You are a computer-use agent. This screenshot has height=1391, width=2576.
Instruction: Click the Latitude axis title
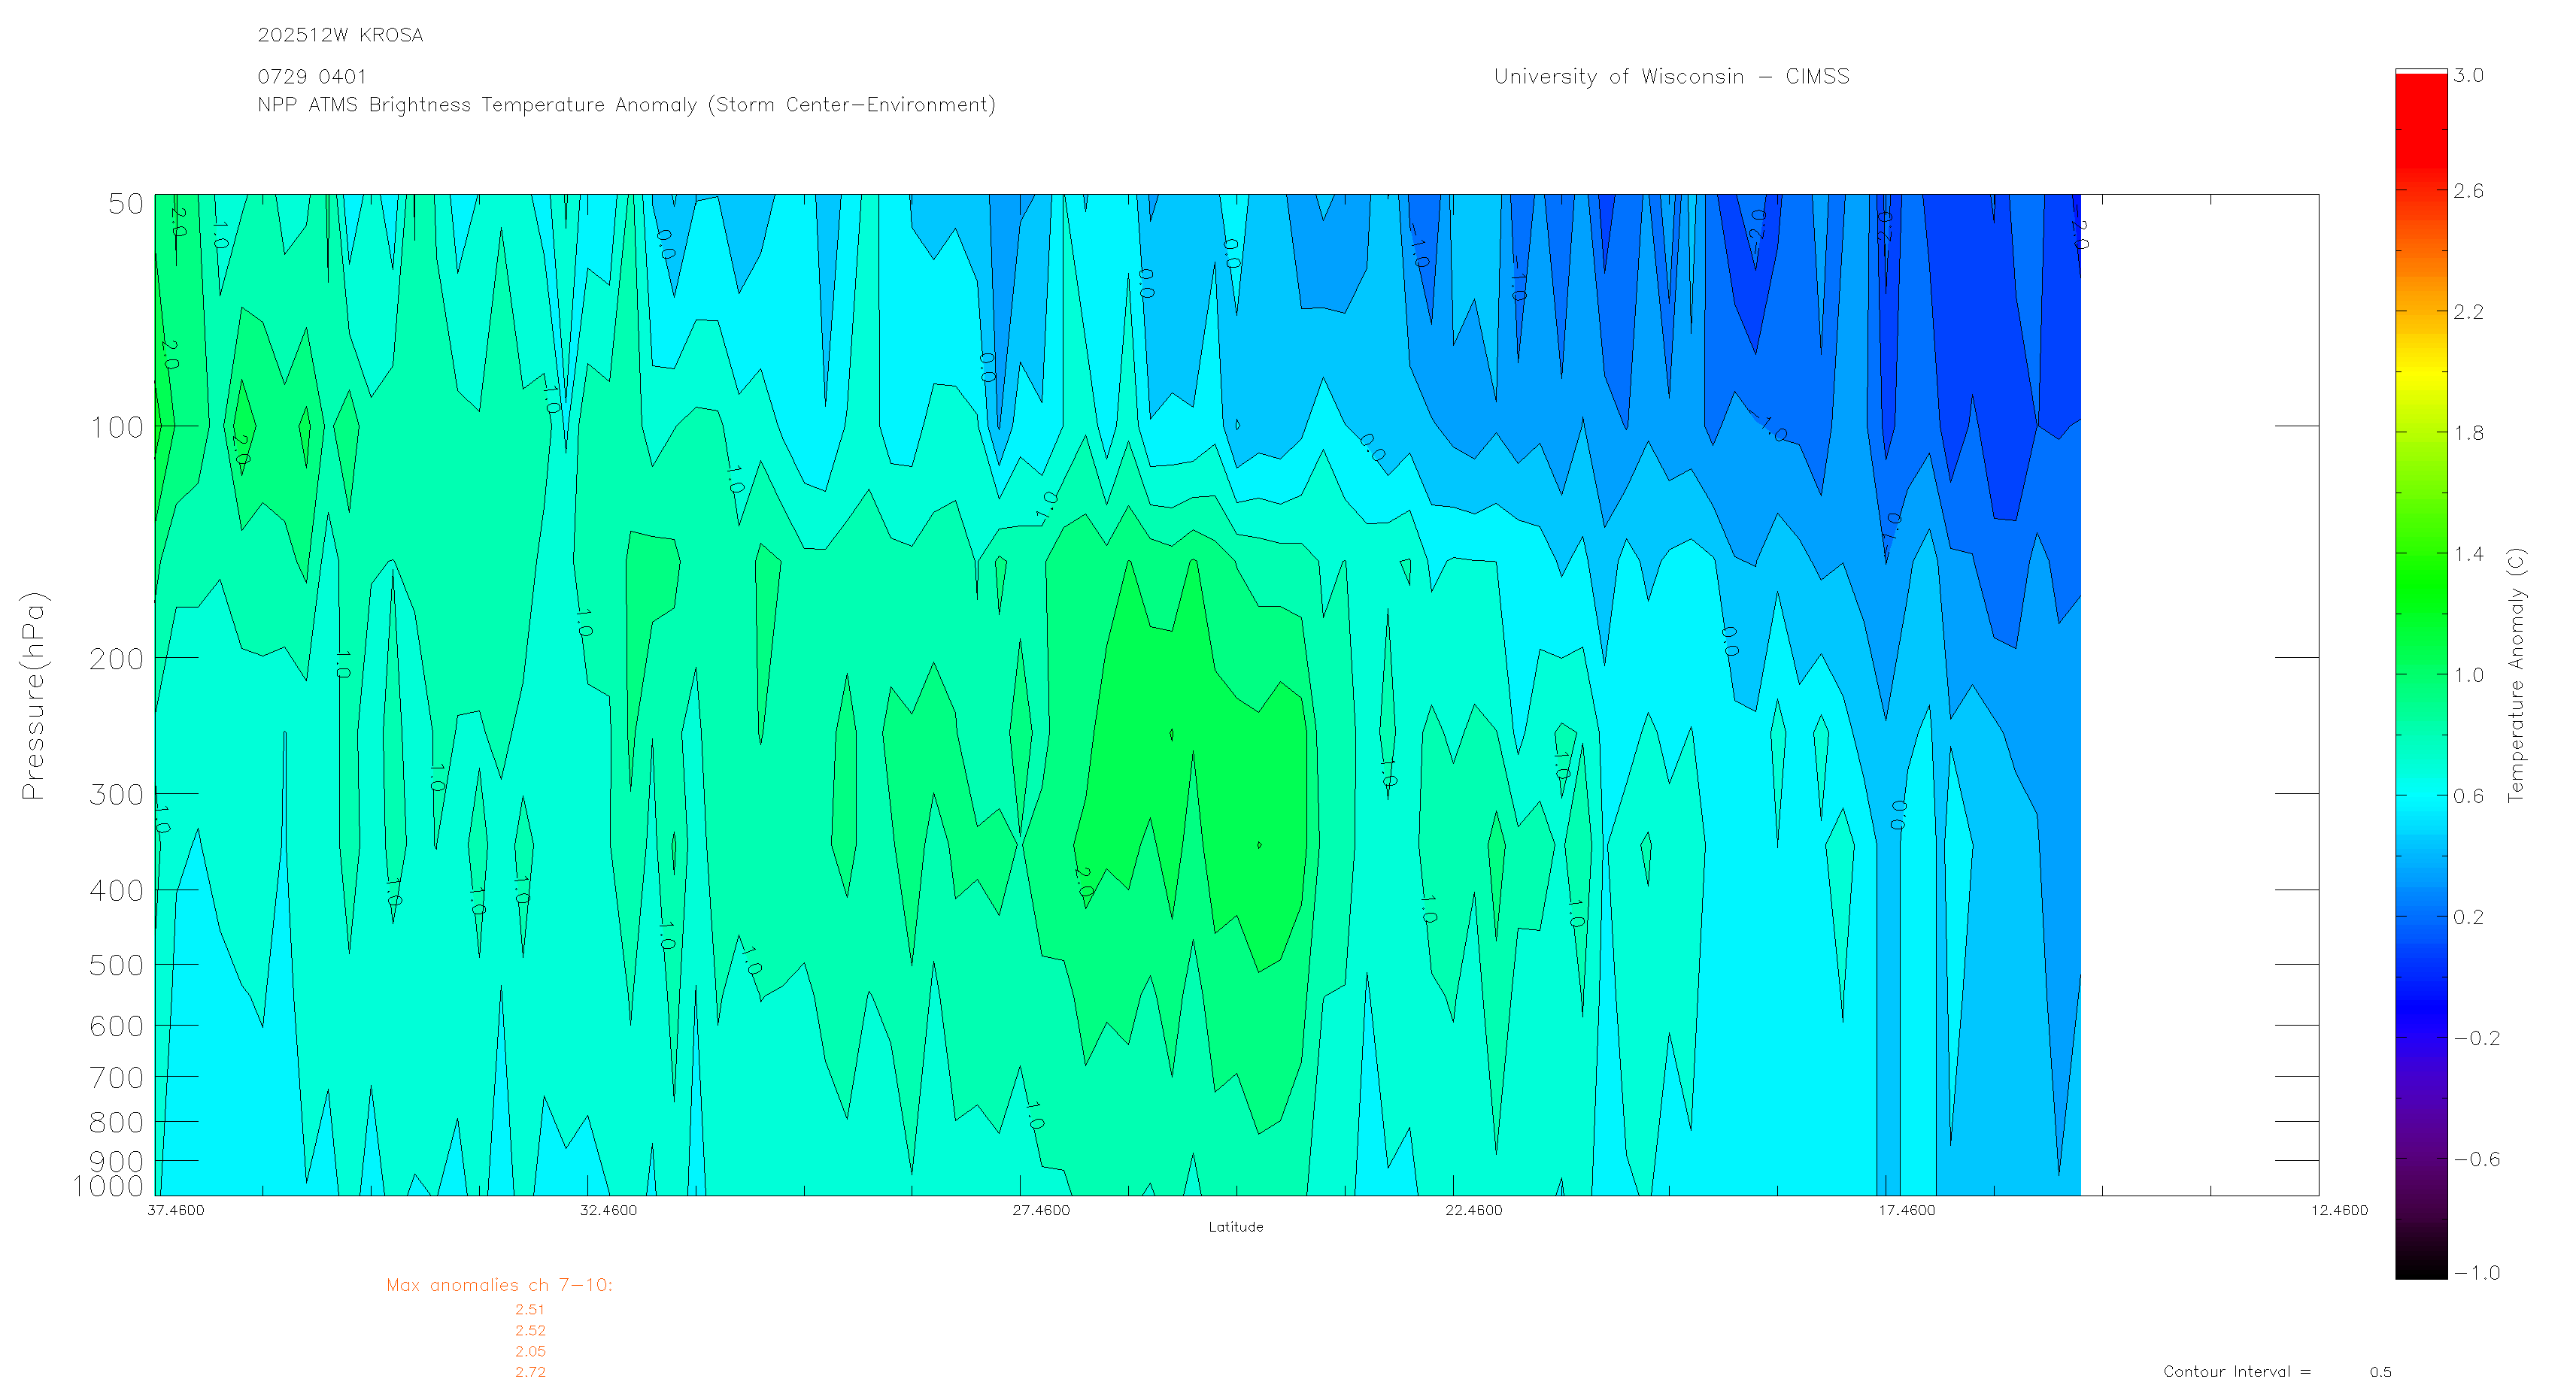tap(1236, 1227)
